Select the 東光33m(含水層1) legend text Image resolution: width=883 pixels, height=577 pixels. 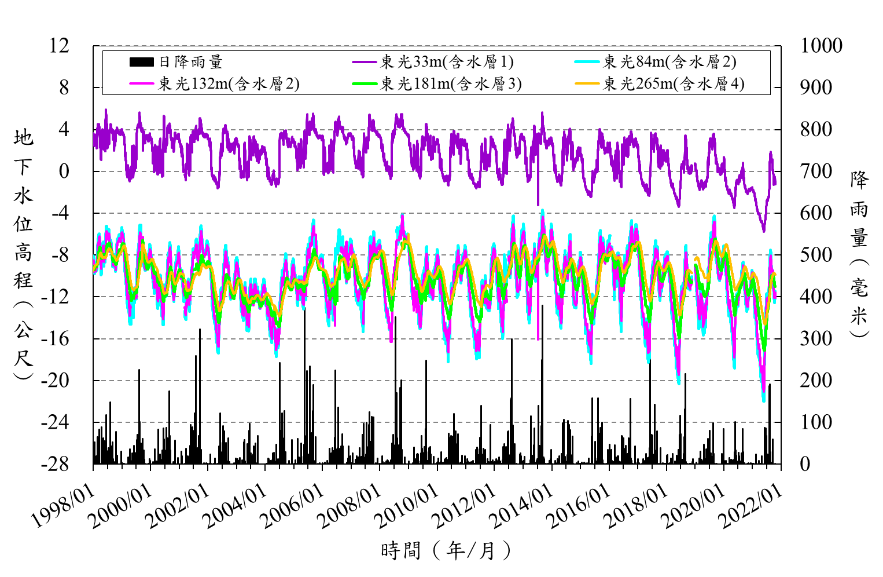click(x=447, y=62)
